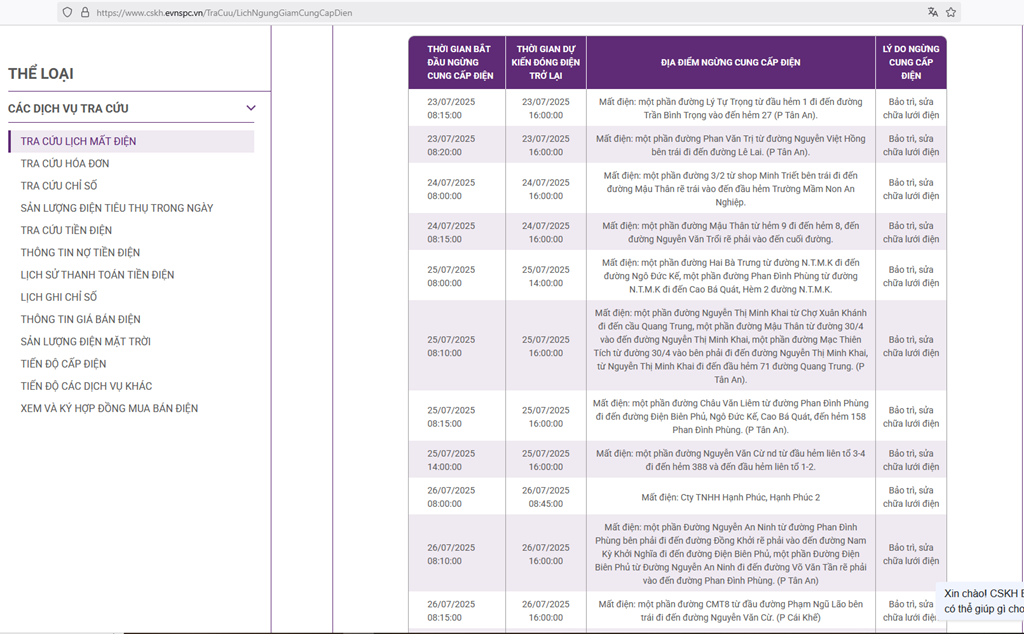Click THỜI GIAN BẮT ĐẦU NGỪNG column header
Screen dimensions: 1024x634
[x=457, y=62]
